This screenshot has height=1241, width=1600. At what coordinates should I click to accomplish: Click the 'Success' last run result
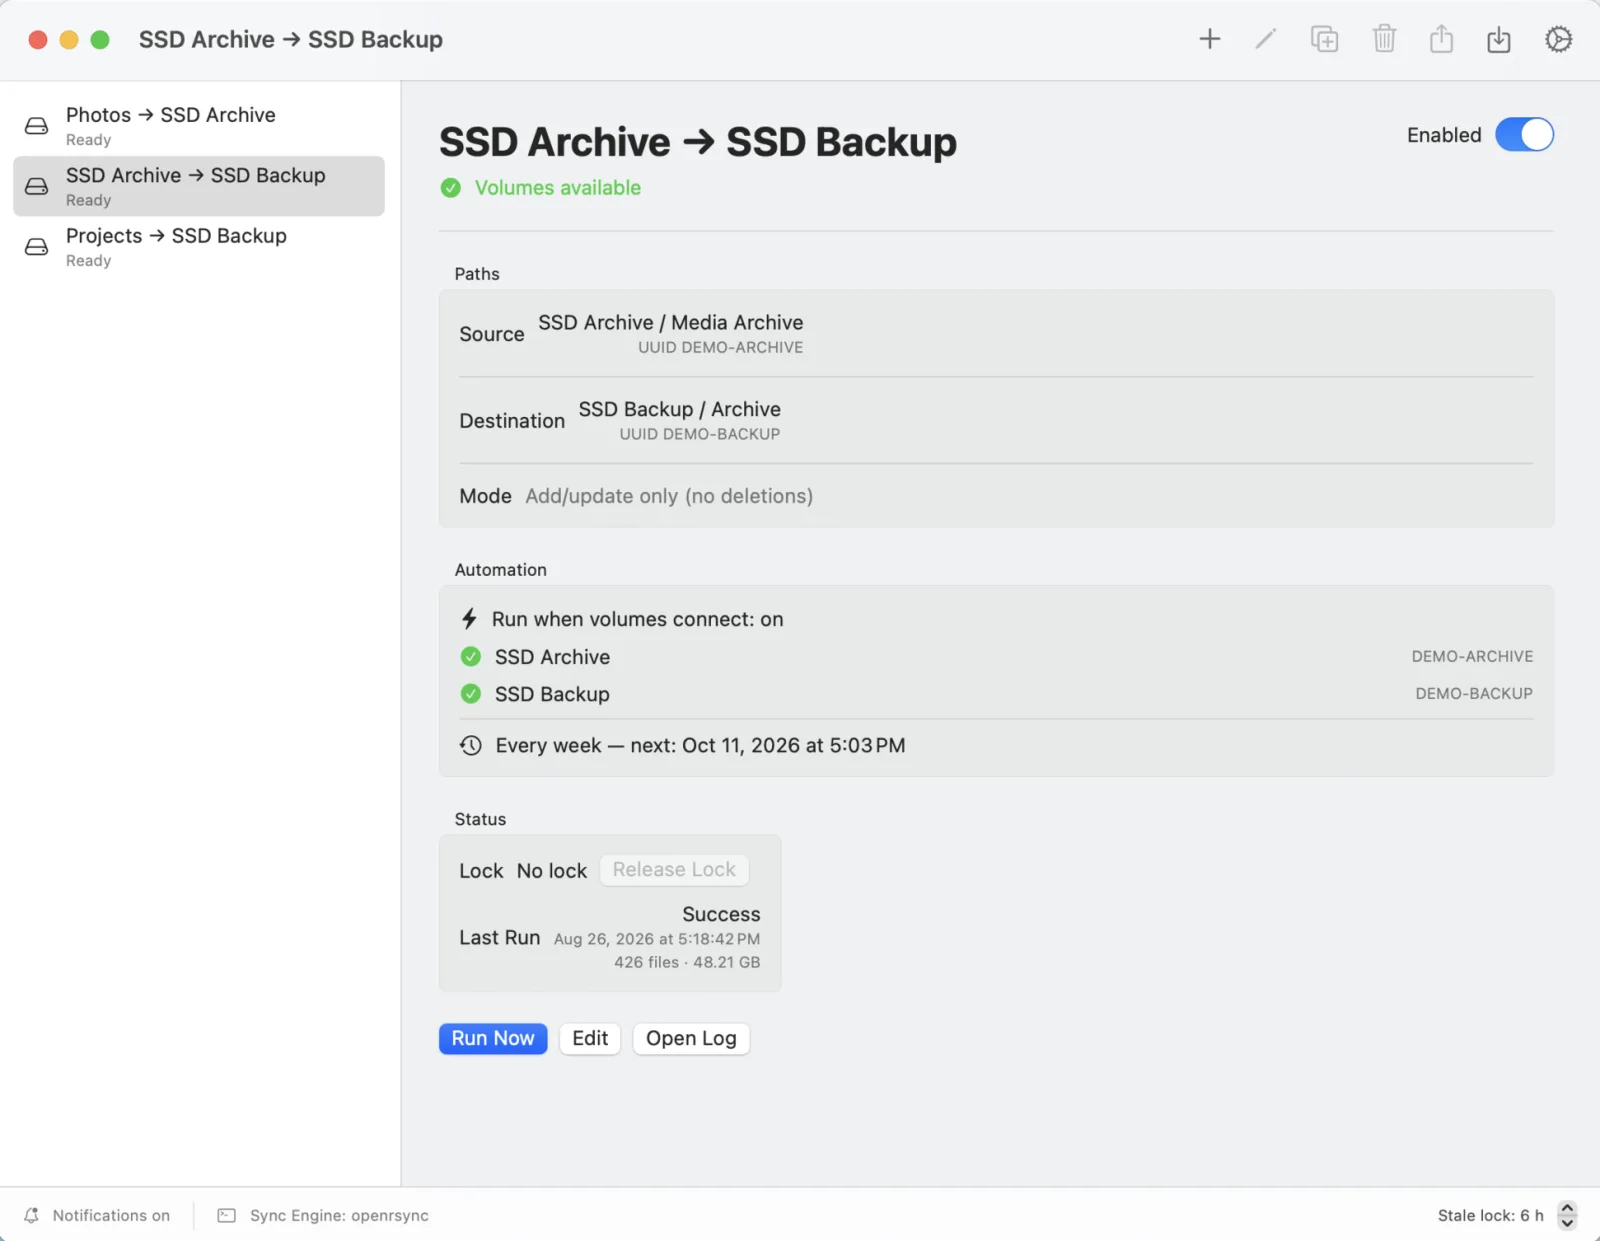click(x=721, y=914)
